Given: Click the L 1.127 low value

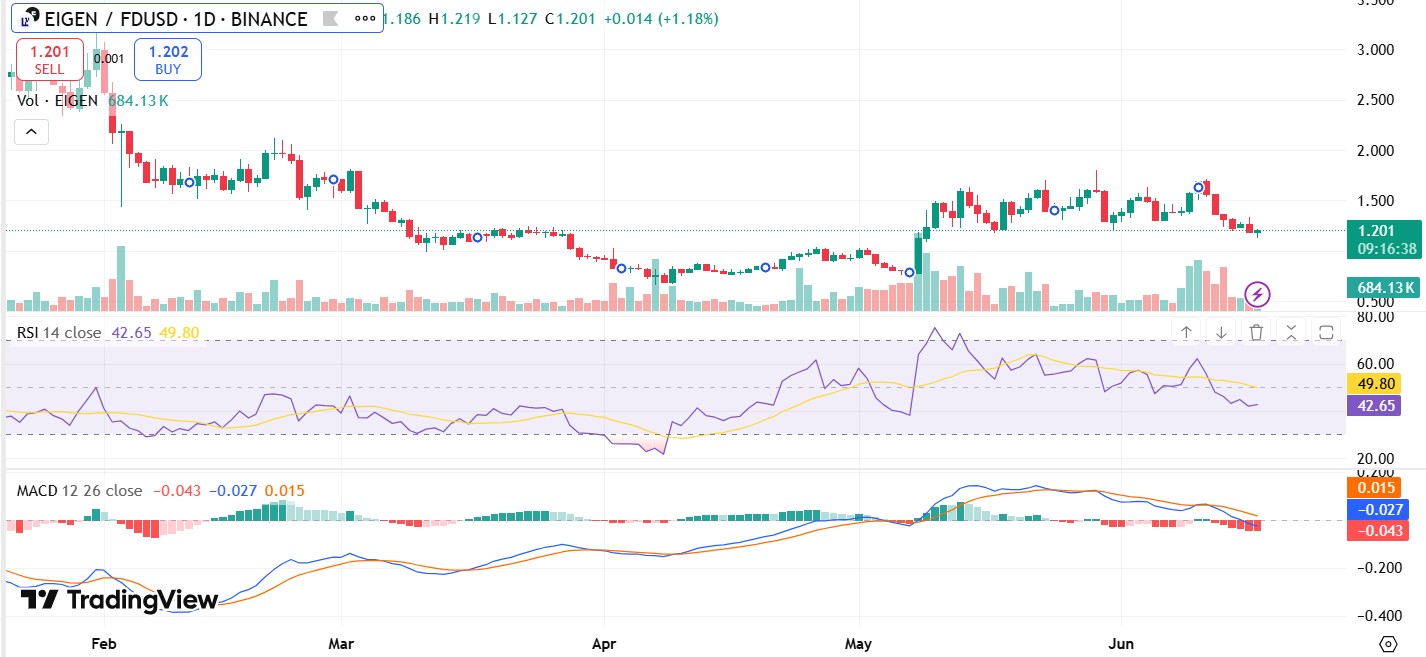Looking at the screenshot, I should pyautogui.click(x=512, y=19).
